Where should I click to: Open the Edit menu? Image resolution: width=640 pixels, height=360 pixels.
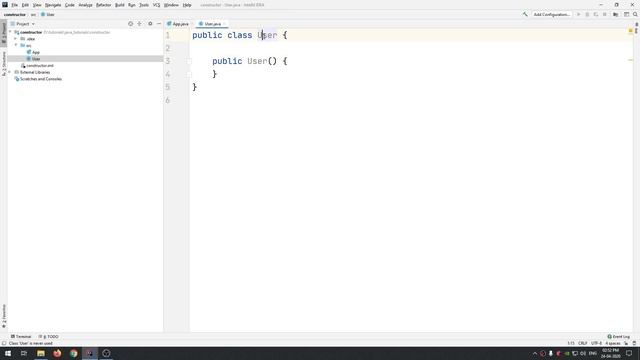pyautogui.click(x=25, y=5)
